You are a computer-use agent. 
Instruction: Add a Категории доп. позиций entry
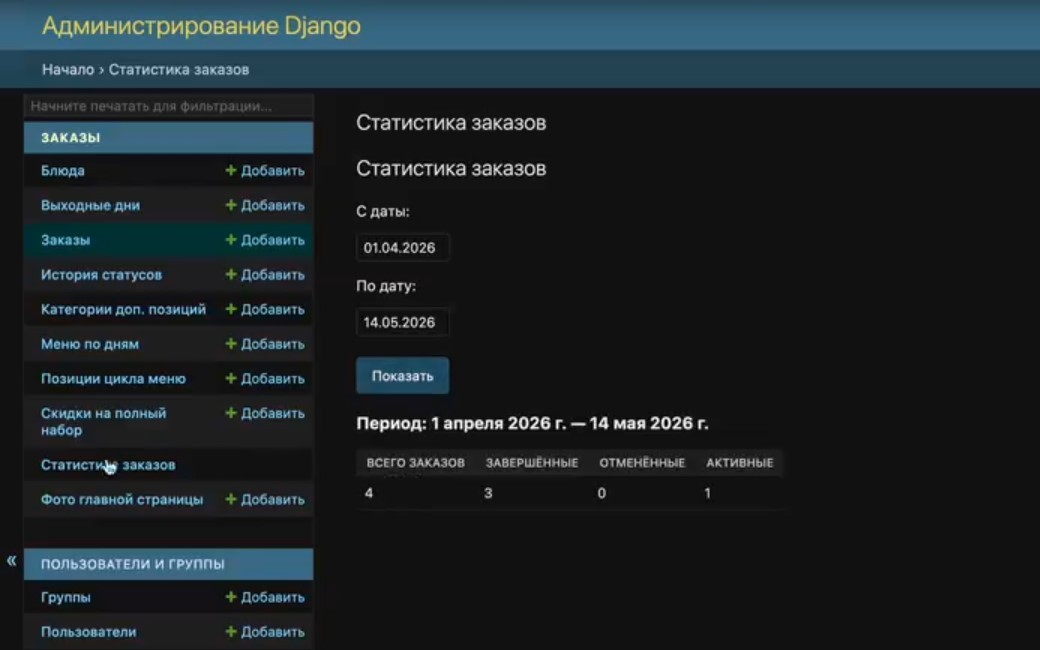pos(265,309)
